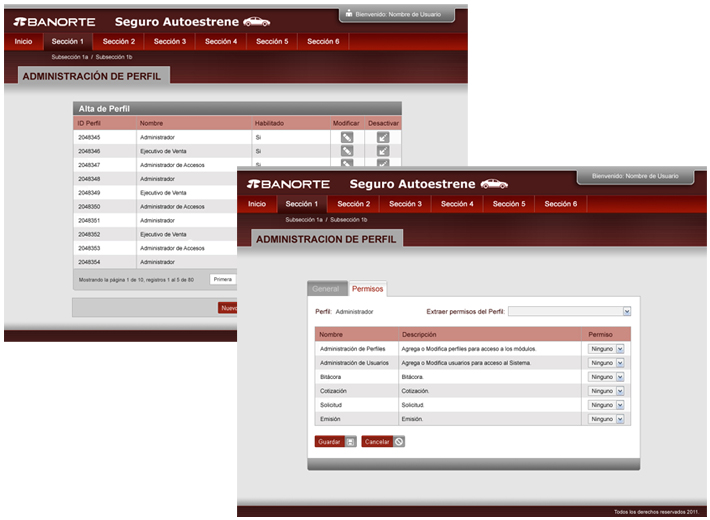This screenshot has height=520, width=710.
Task: Click the user icon beside Bienvenido in back window
Action: (x=348, y=15)
